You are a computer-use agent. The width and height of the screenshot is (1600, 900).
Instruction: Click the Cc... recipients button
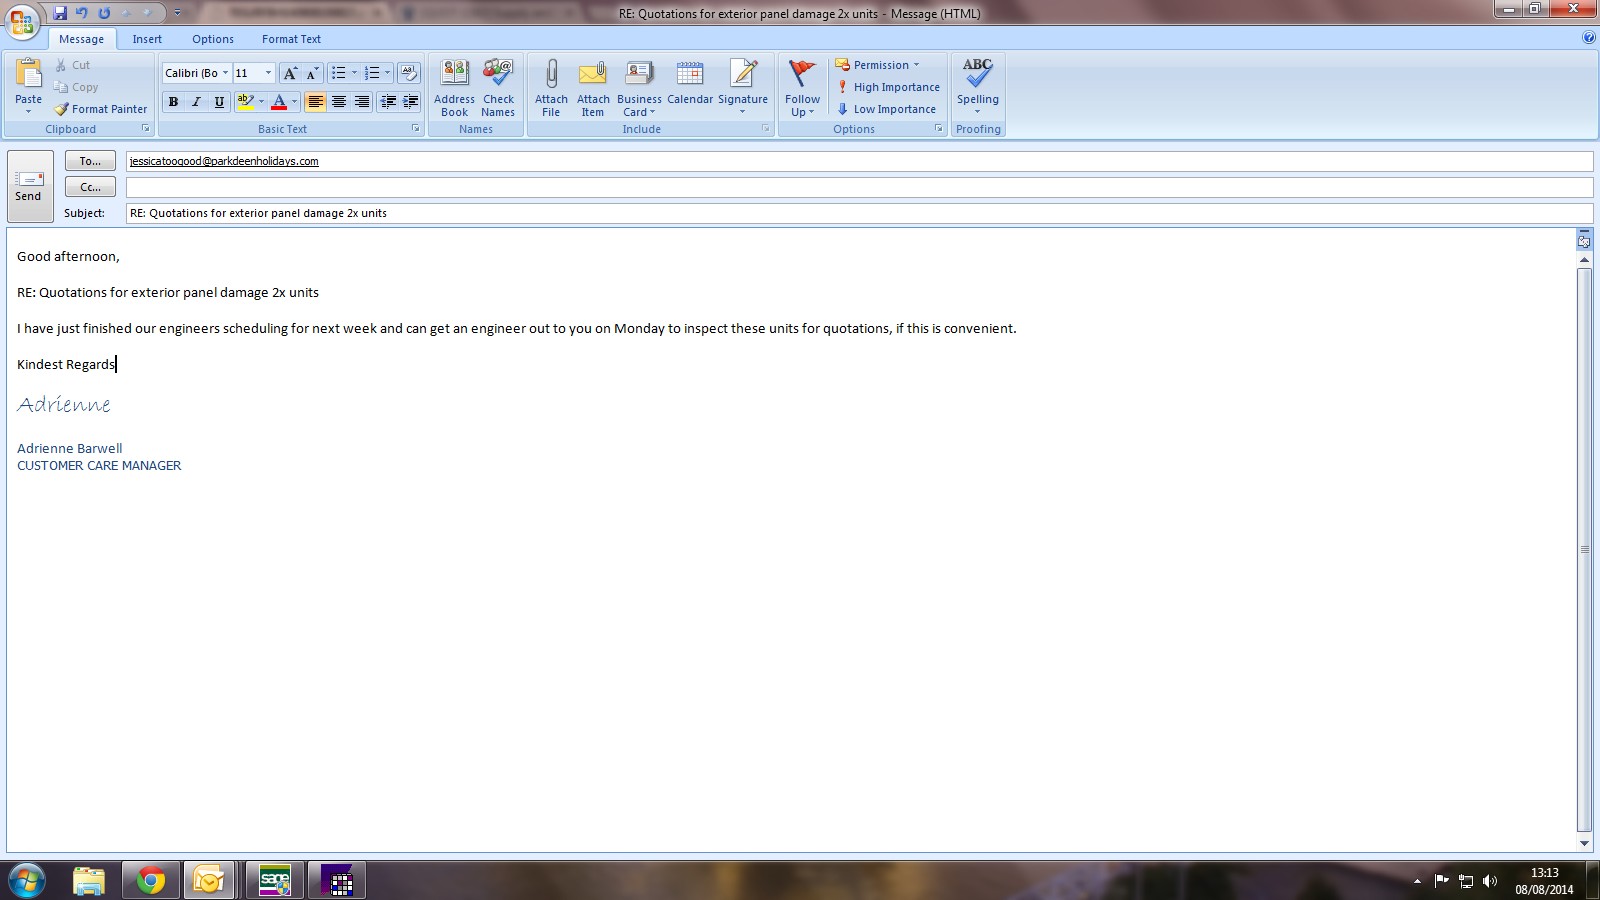90,187
